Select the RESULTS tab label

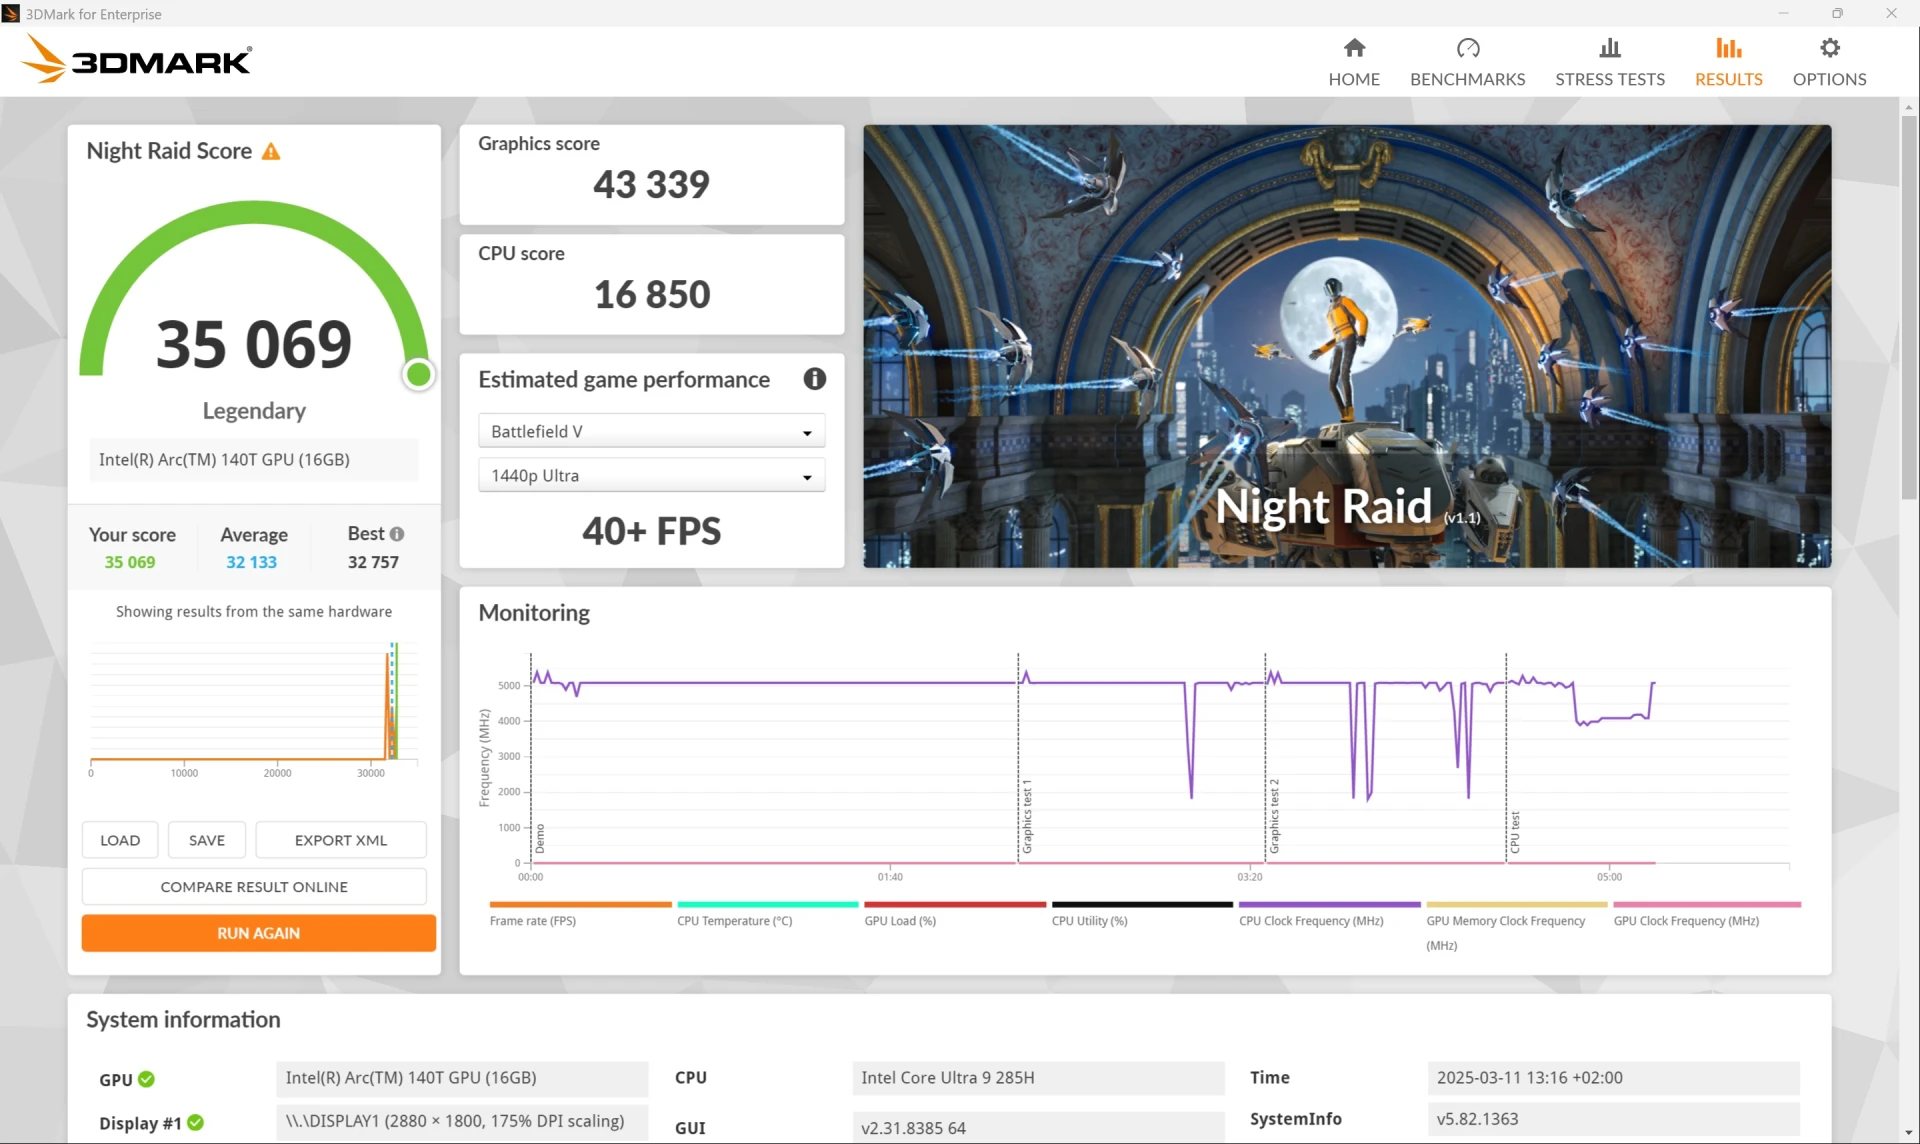pyautogui.click(x=1728, y=79)
